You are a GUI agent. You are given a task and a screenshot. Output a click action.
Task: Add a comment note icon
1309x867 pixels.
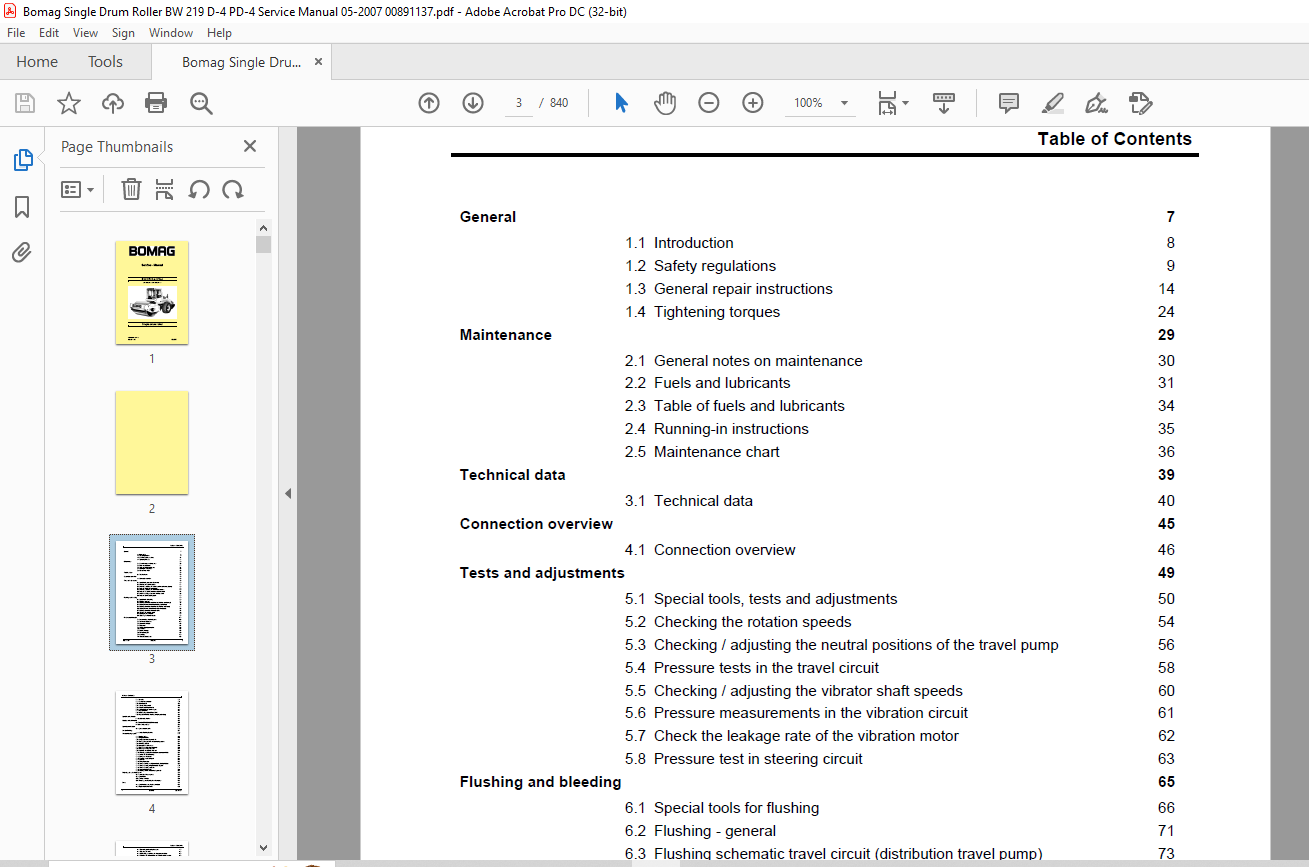(x=1009, y=103)
